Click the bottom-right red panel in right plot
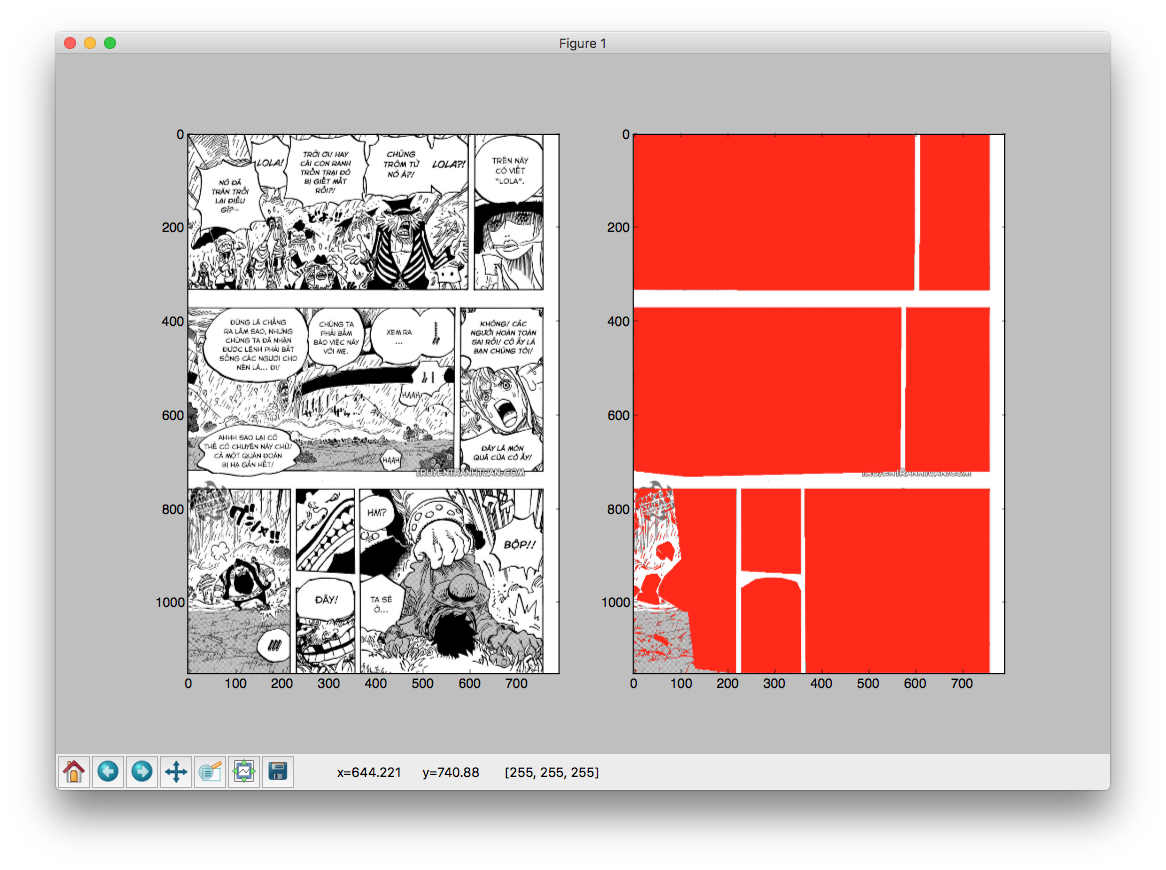 tap(895, 580)
